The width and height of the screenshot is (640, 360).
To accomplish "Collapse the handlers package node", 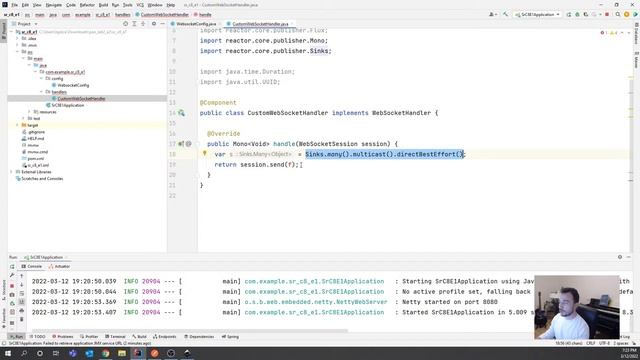I will [x=41, y=92].
